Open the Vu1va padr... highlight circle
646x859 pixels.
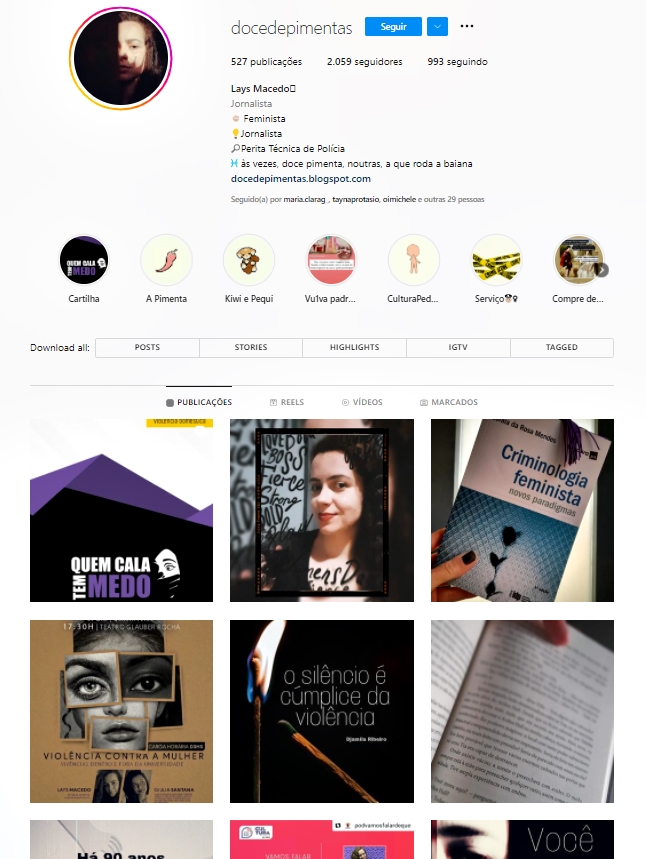331,260
